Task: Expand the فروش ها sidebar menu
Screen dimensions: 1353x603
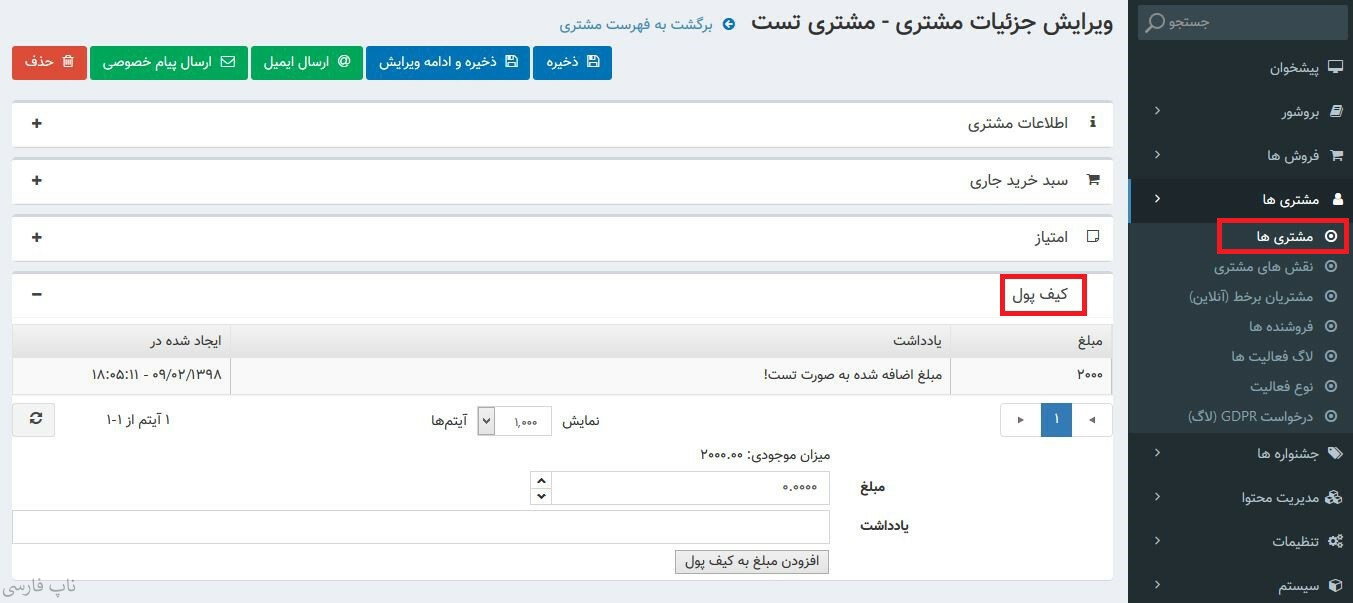Action: 1292,155
